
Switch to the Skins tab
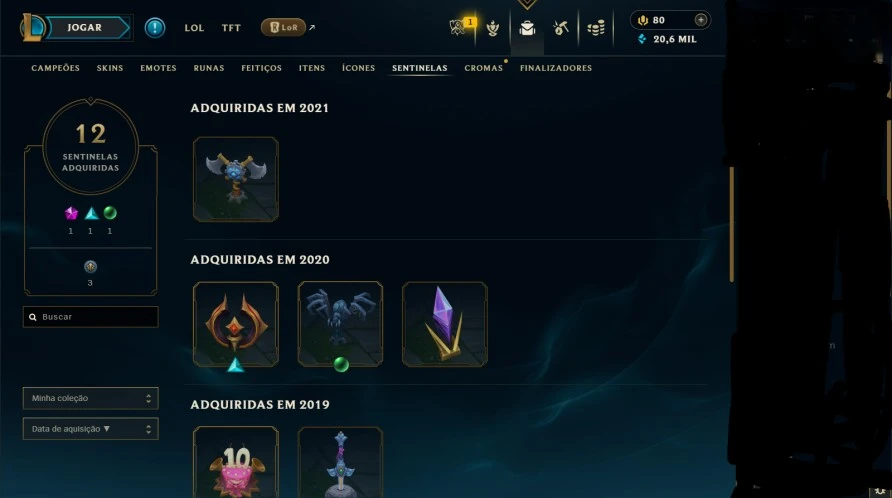coord(110,68)
